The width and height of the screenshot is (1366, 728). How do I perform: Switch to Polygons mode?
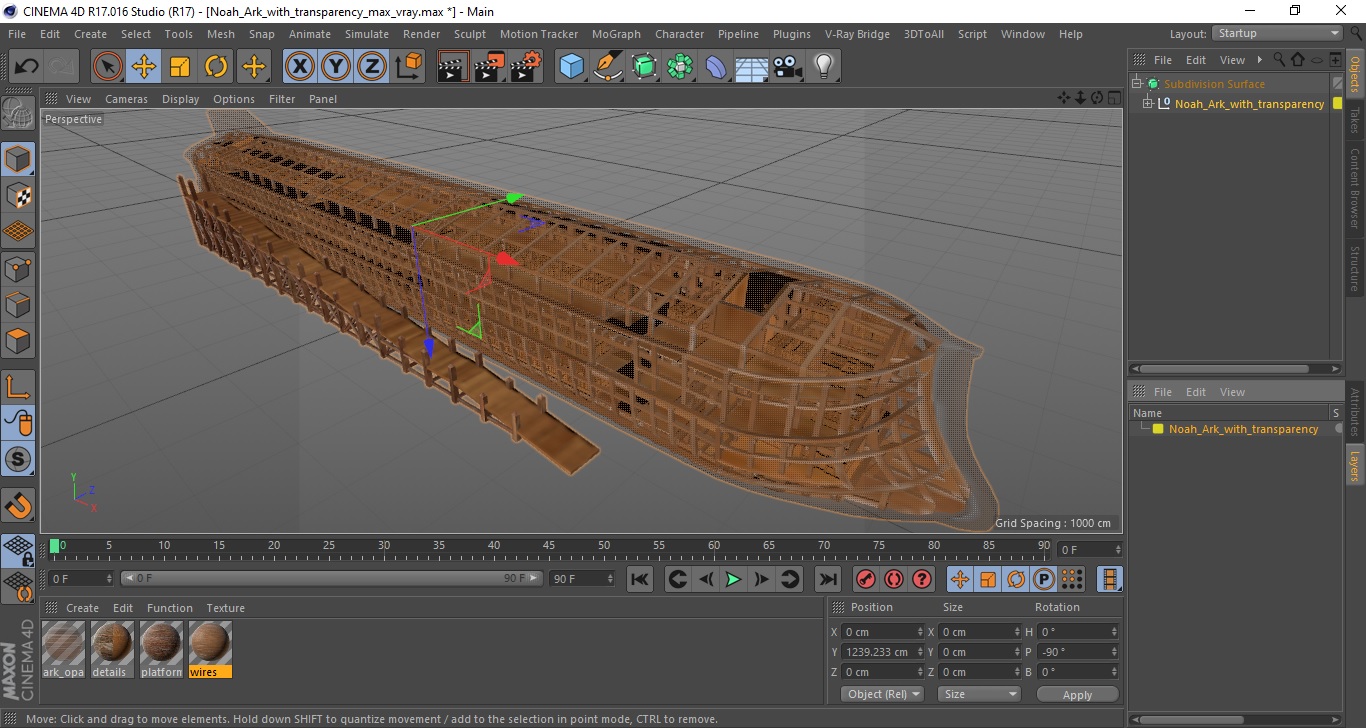click(x=18, y=341)
